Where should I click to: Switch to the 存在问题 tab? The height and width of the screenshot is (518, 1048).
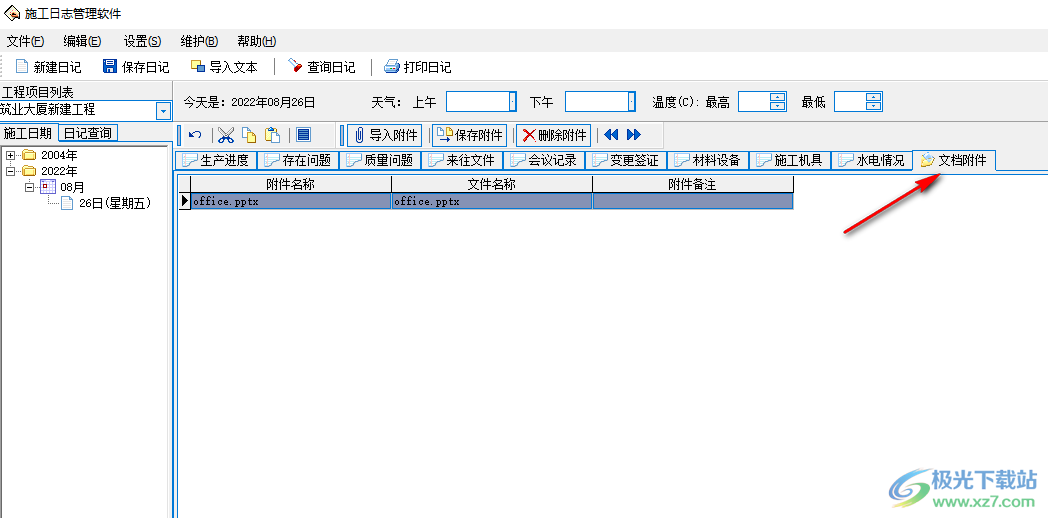(298, 160)
